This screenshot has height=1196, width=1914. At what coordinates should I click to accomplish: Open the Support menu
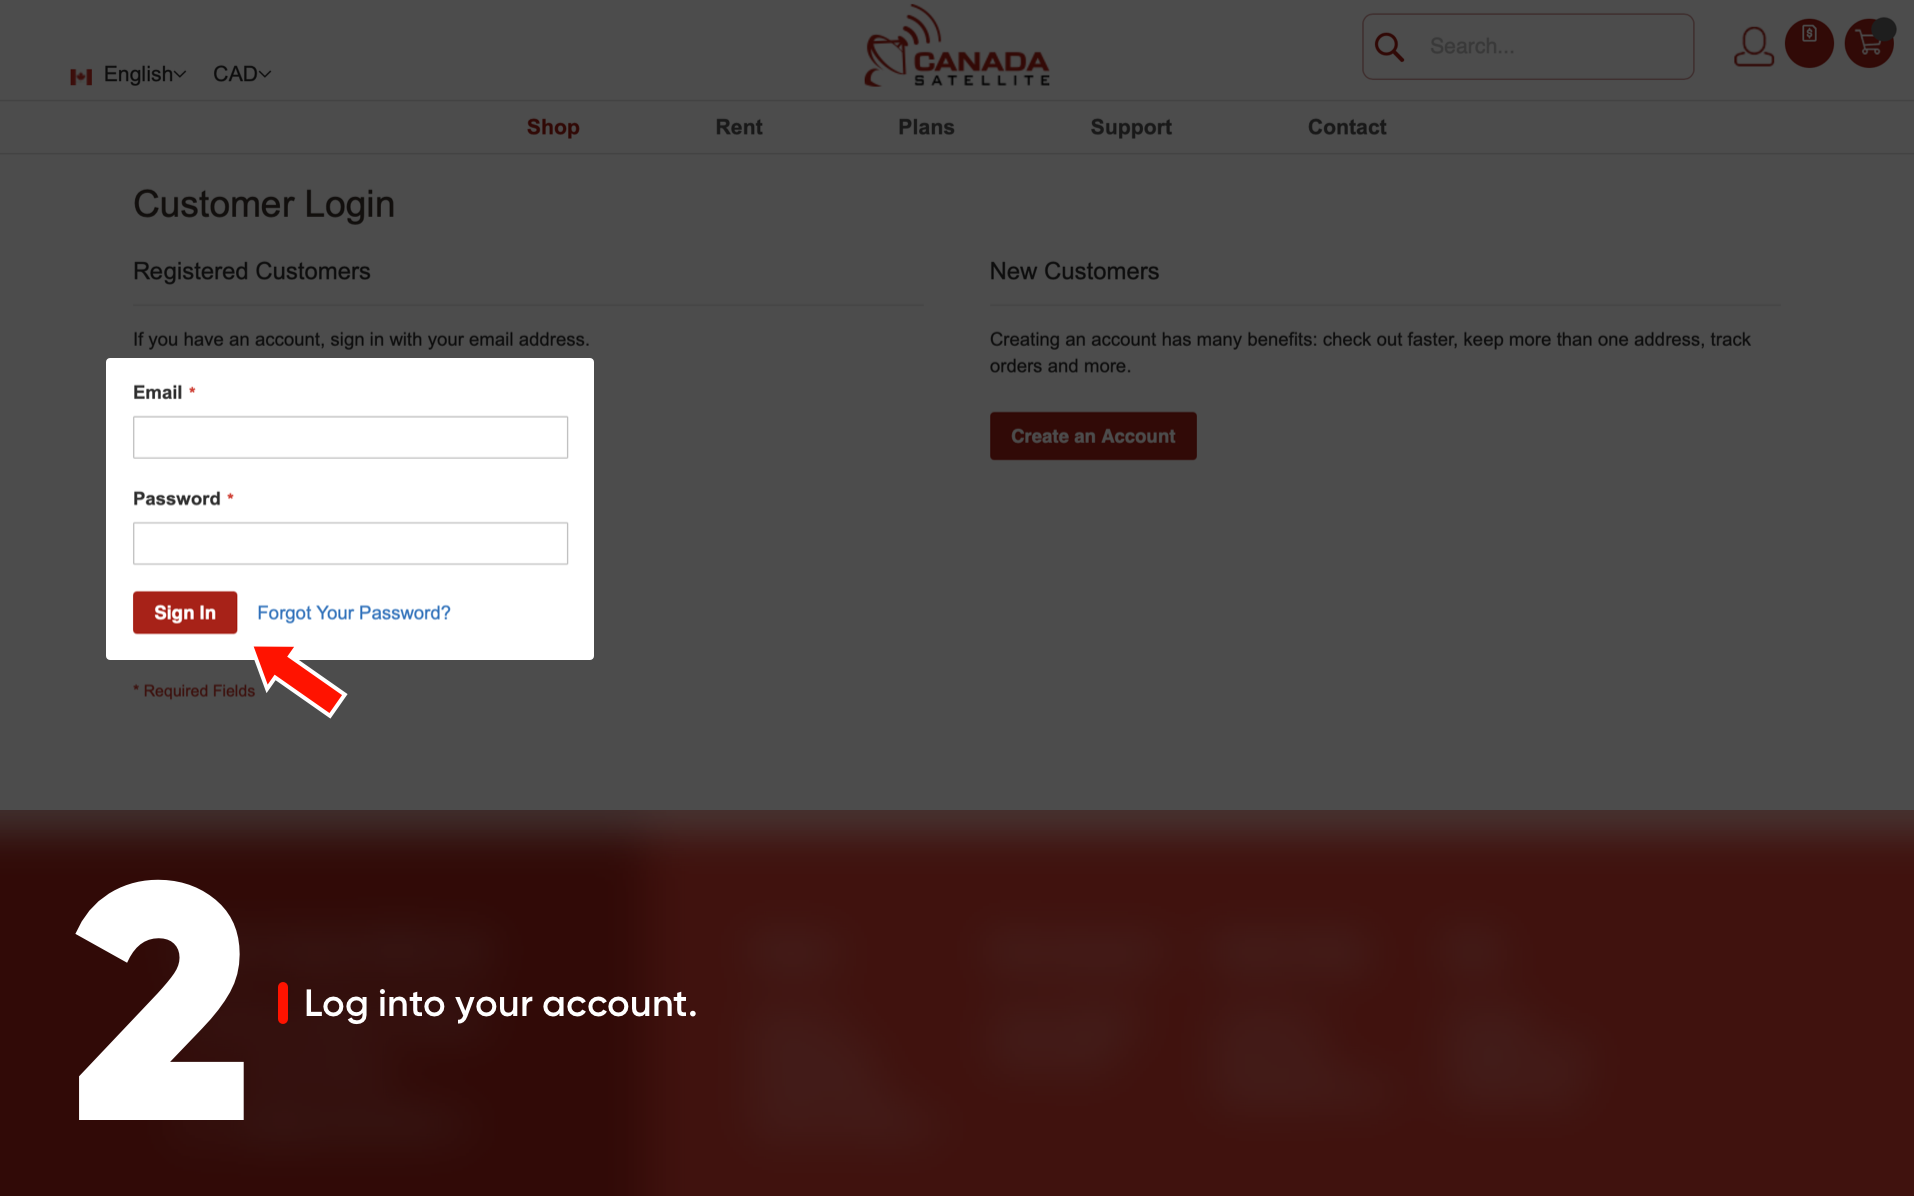(1131, 127)
